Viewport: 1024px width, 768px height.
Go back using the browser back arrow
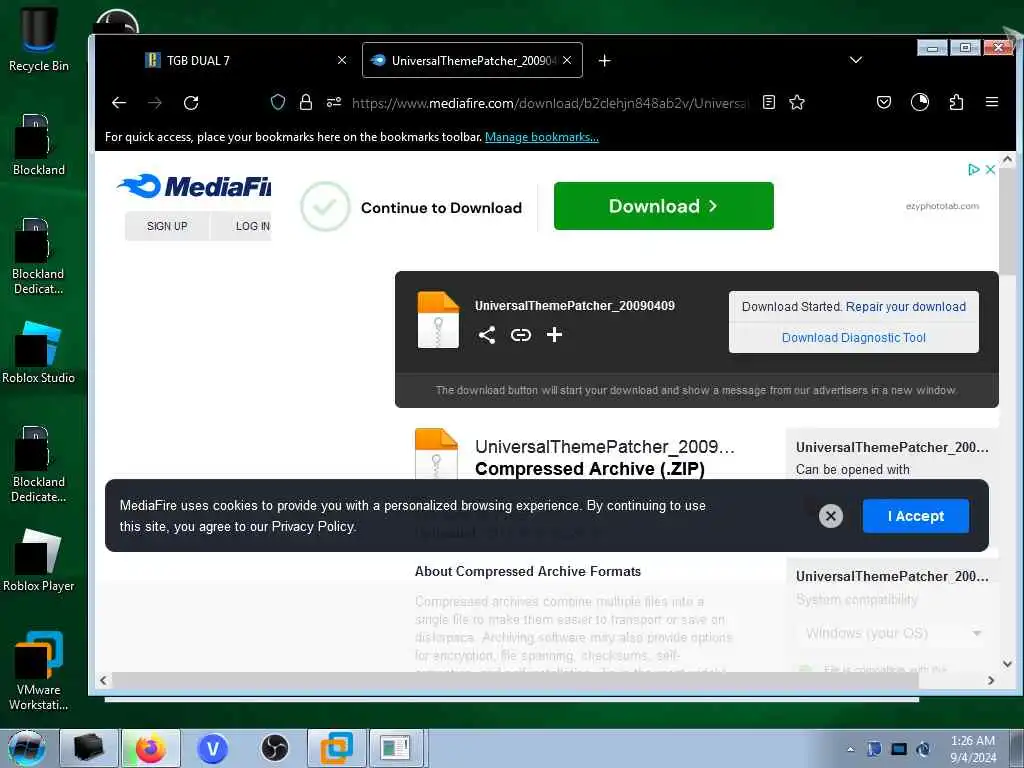119,103
